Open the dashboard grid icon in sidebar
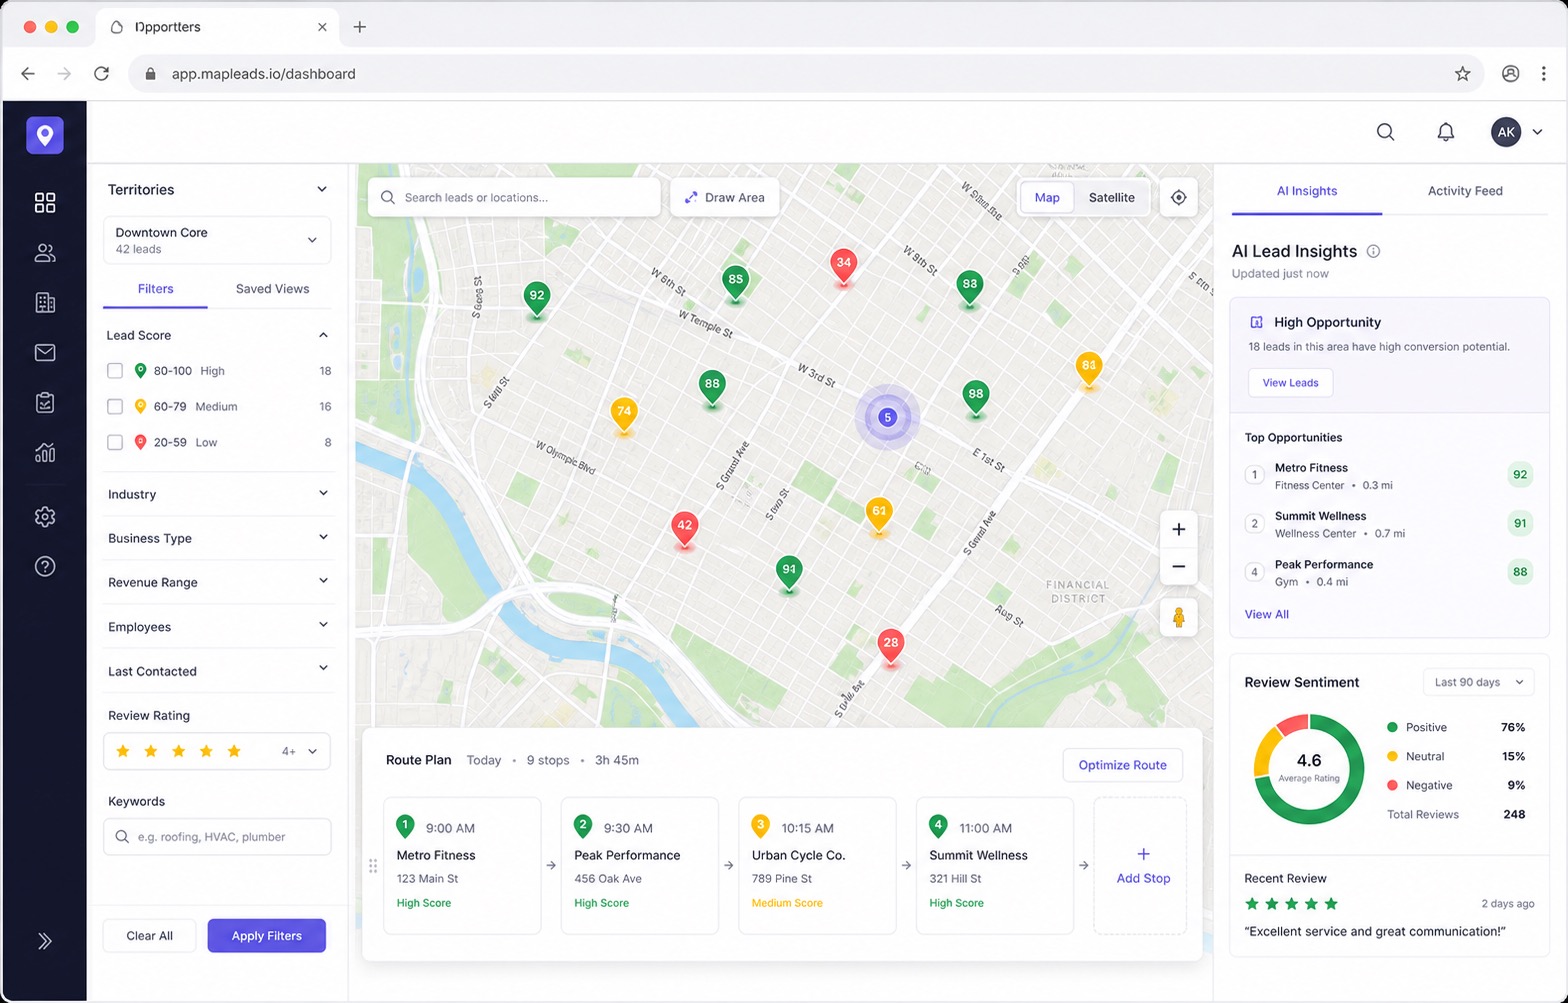Viewport: 1568px width, 1003px height. [x=45, y=203]
